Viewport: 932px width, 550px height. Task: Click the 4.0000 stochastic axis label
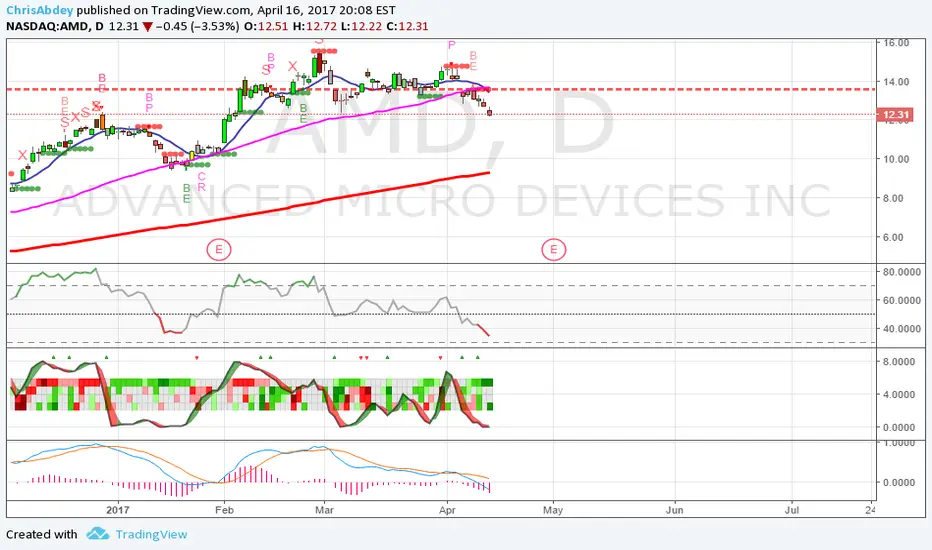coord(899,394)
